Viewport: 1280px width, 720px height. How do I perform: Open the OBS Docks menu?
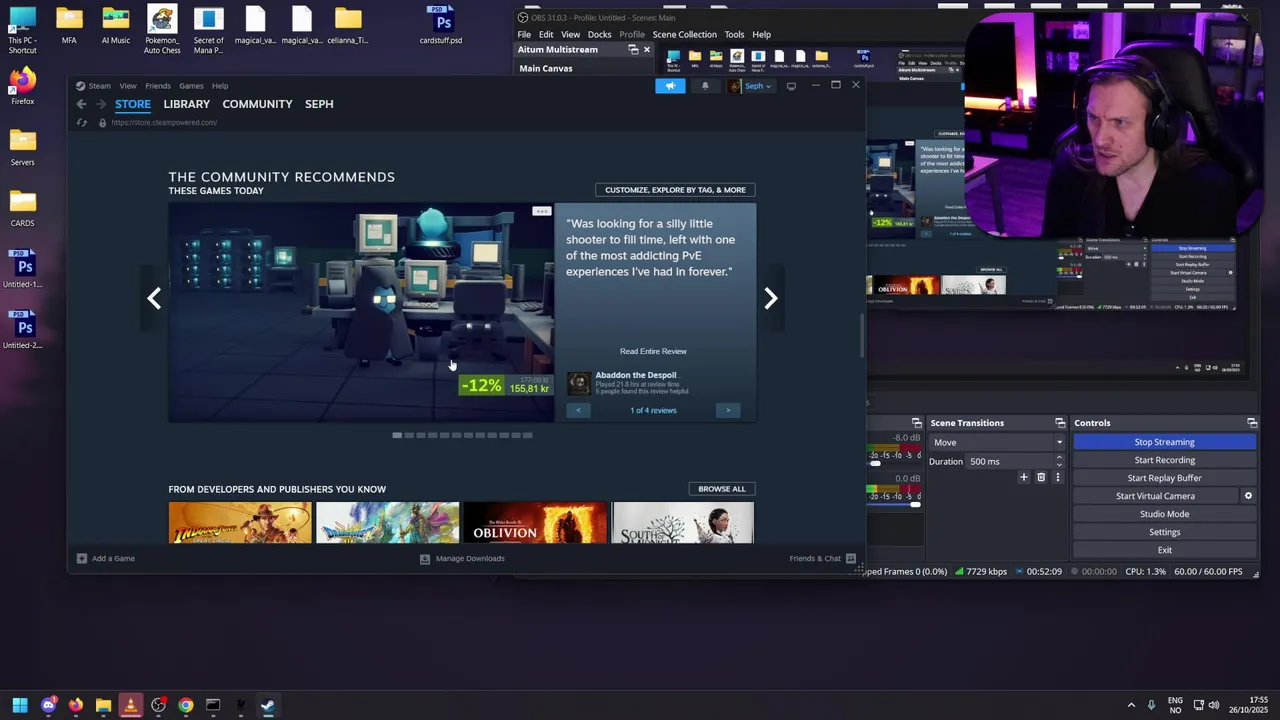point(599,34)
